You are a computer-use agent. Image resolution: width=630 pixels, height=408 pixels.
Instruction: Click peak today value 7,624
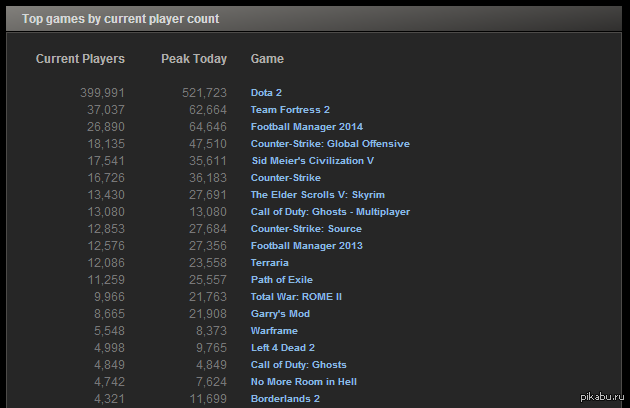pos(211,381)
